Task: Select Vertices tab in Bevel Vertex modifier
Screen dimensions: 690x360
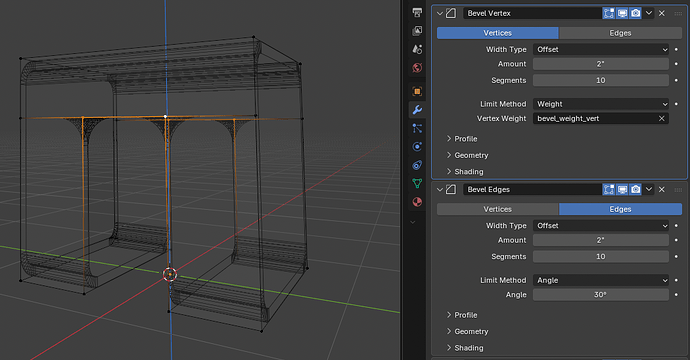Action: [x=498, y=33]
